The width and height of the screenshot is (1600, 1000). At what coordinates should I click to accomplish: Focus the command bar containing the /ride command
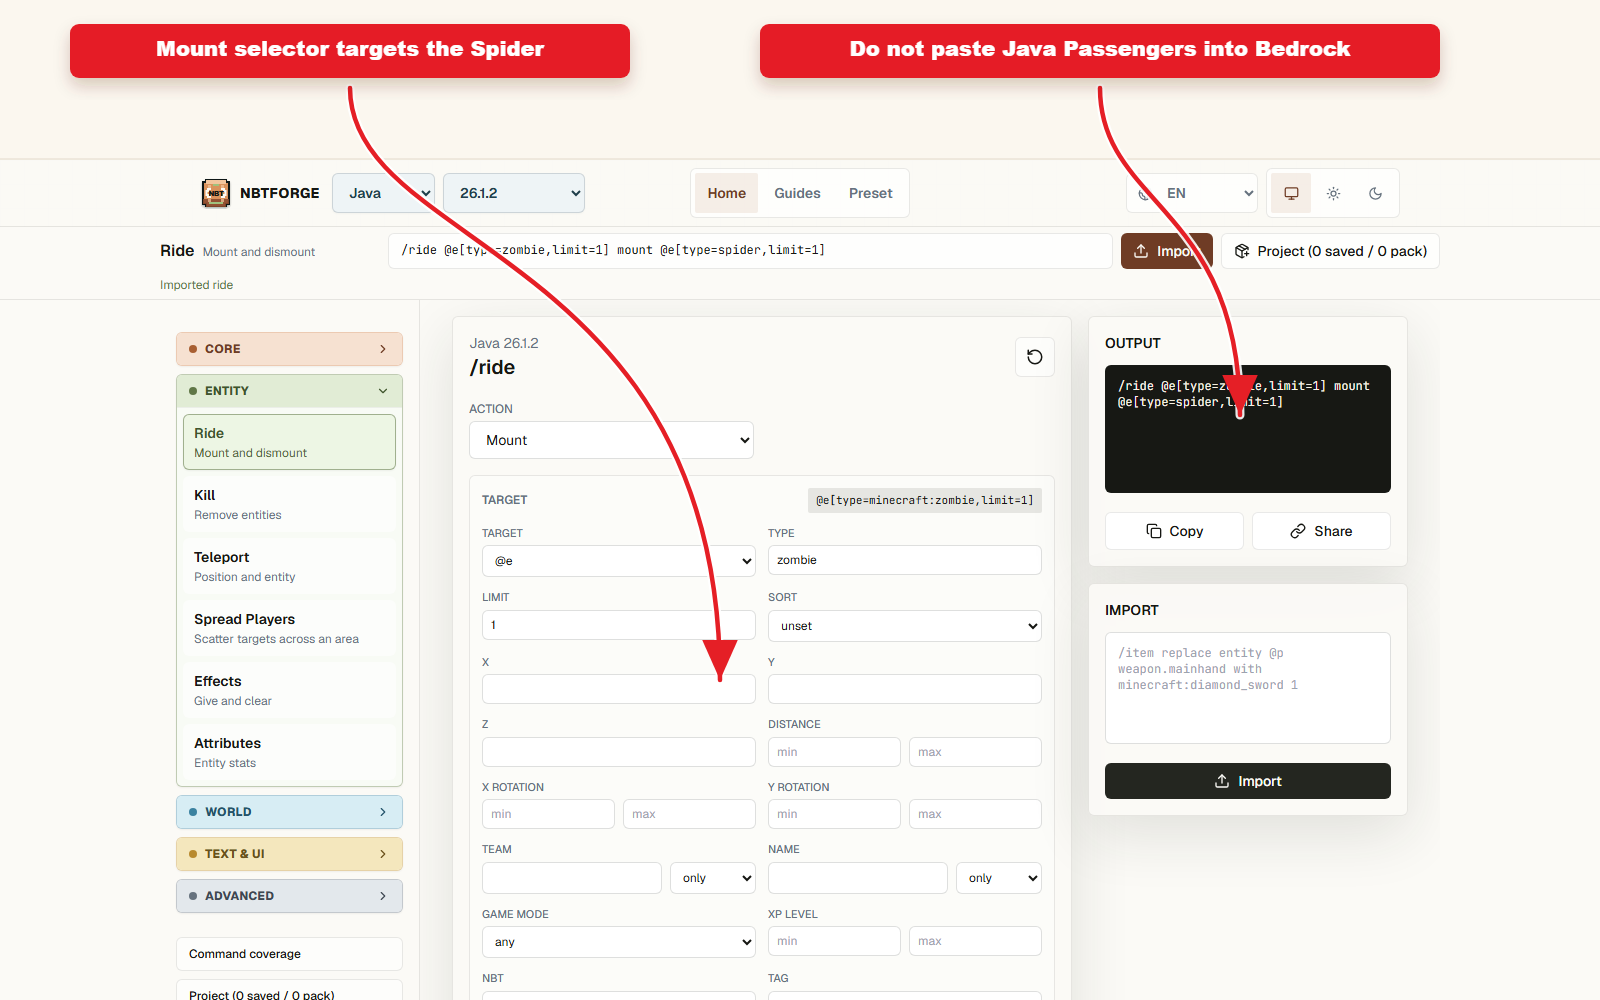750,251
